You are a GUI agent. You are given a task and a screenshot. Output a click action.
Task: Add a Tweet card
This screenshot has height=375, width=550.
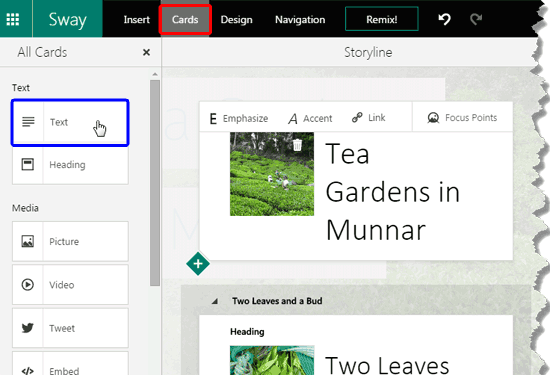[x=70, y=328]
